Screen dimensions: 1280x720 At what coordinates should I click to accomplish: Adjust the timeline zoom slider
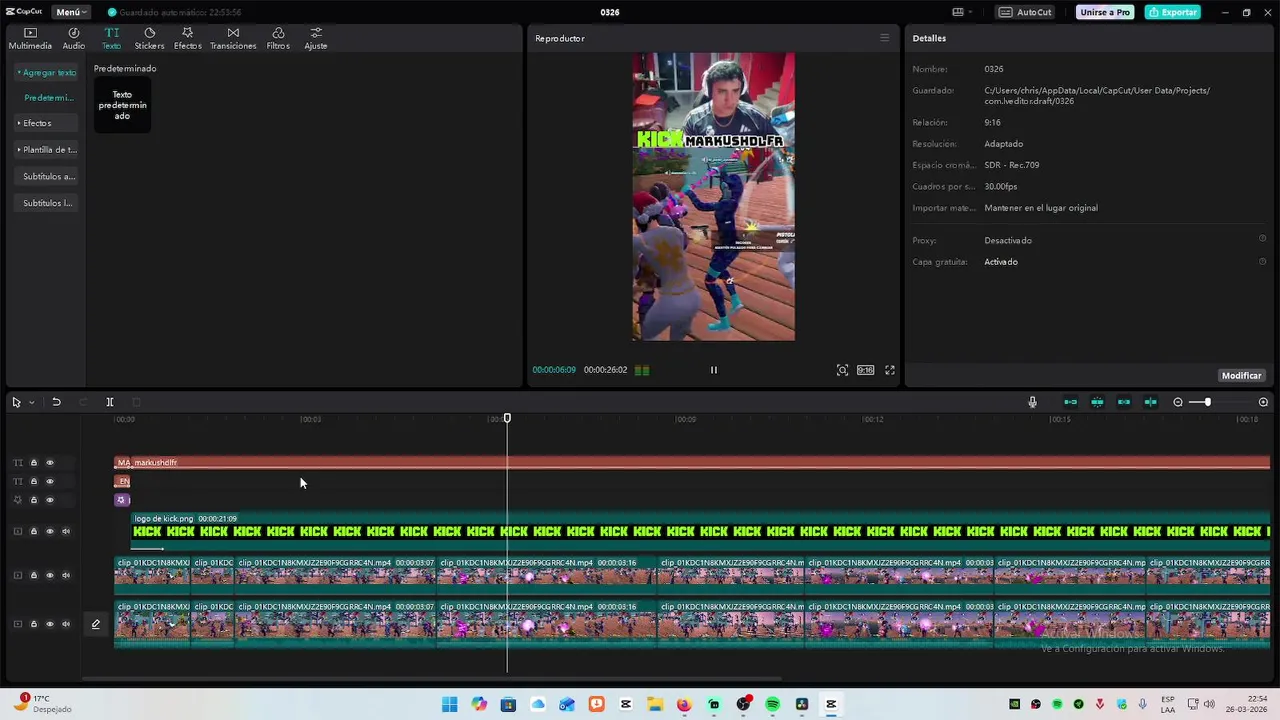coord(1207,402)
